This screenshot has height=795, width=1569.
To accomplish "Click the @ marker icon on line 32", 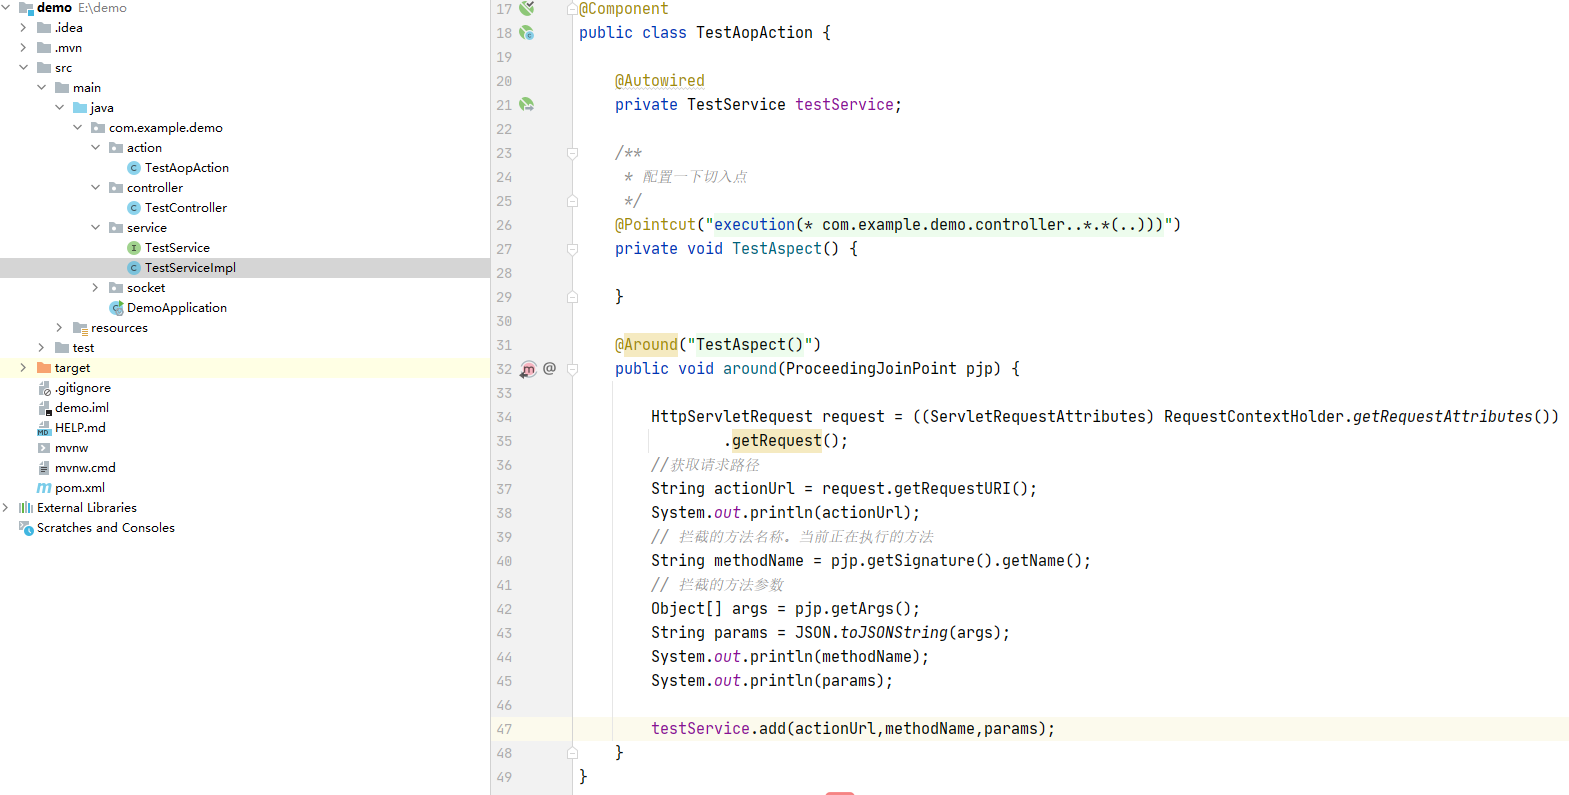I will click(x=549, y=368).
